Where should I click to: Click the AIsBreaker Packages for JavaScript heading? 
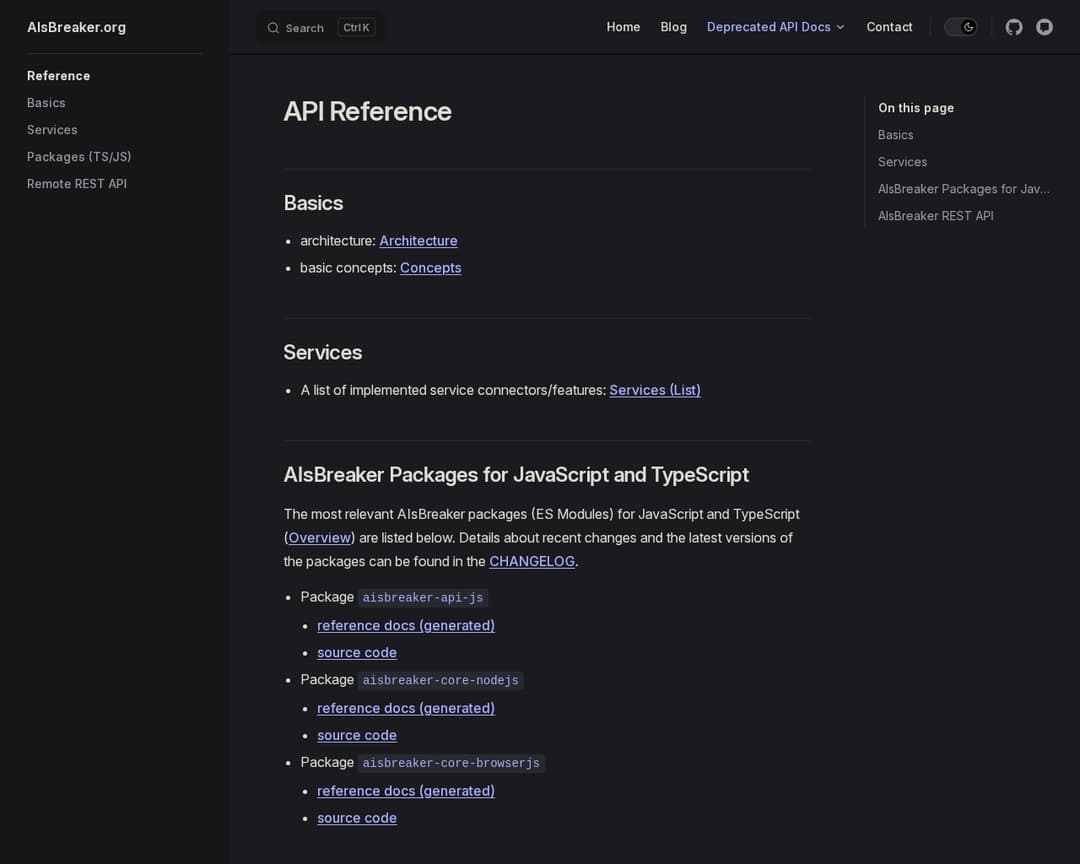point(516,475)
